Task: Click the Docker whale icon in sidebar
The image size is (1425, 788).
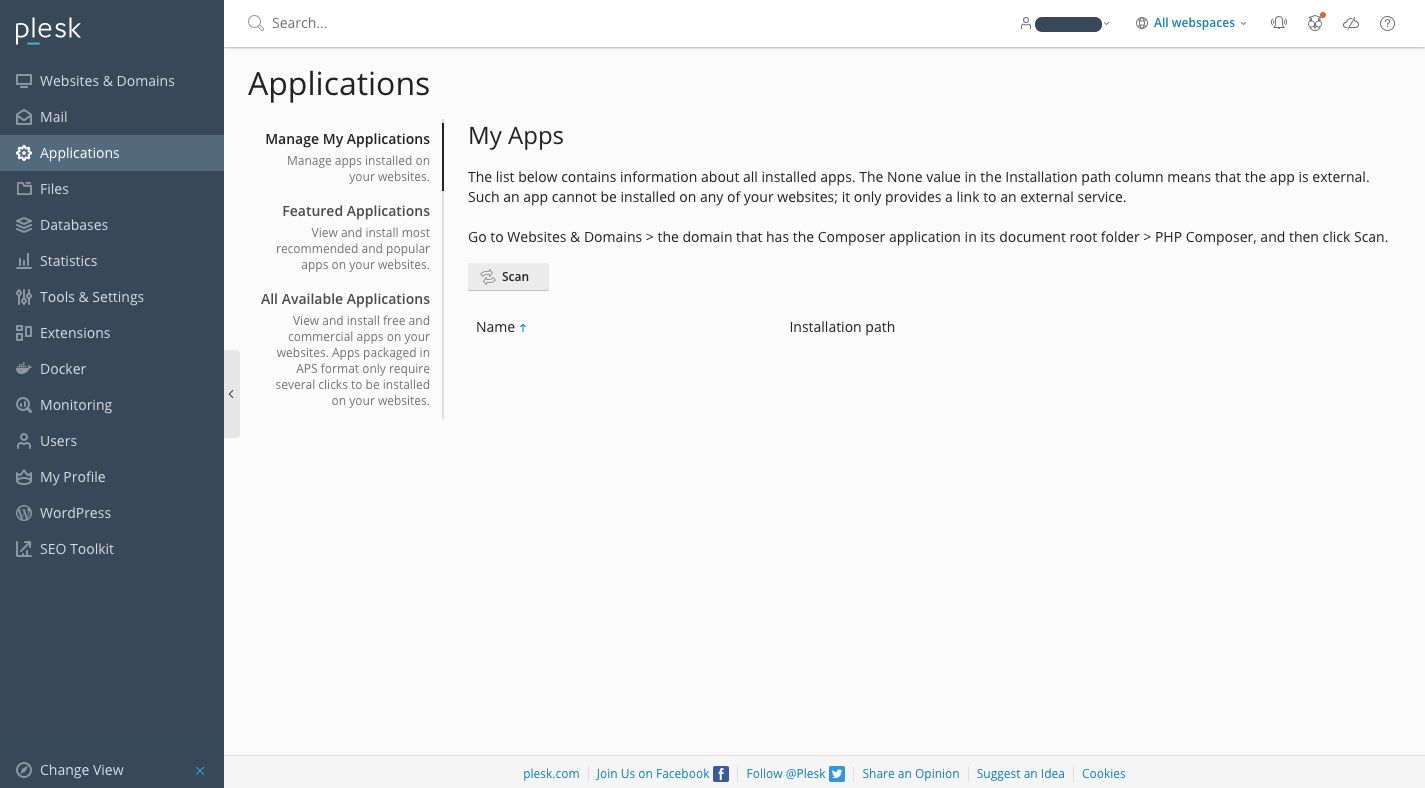Action: (x=24, y=369)
